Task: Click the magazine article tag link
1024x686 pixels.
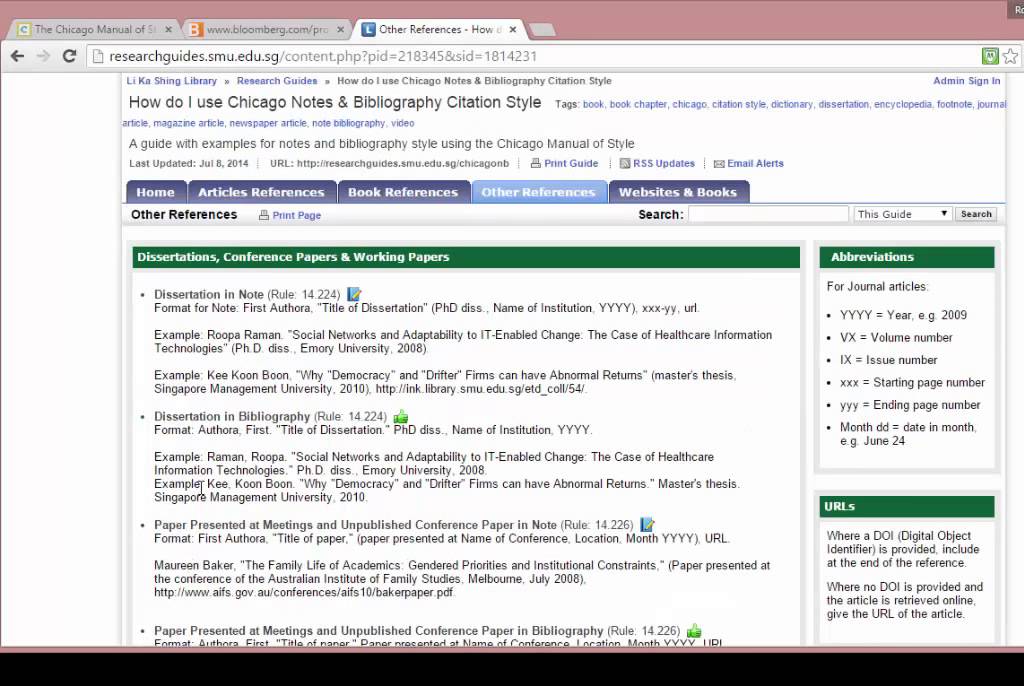Action: (x=189, y=123)
